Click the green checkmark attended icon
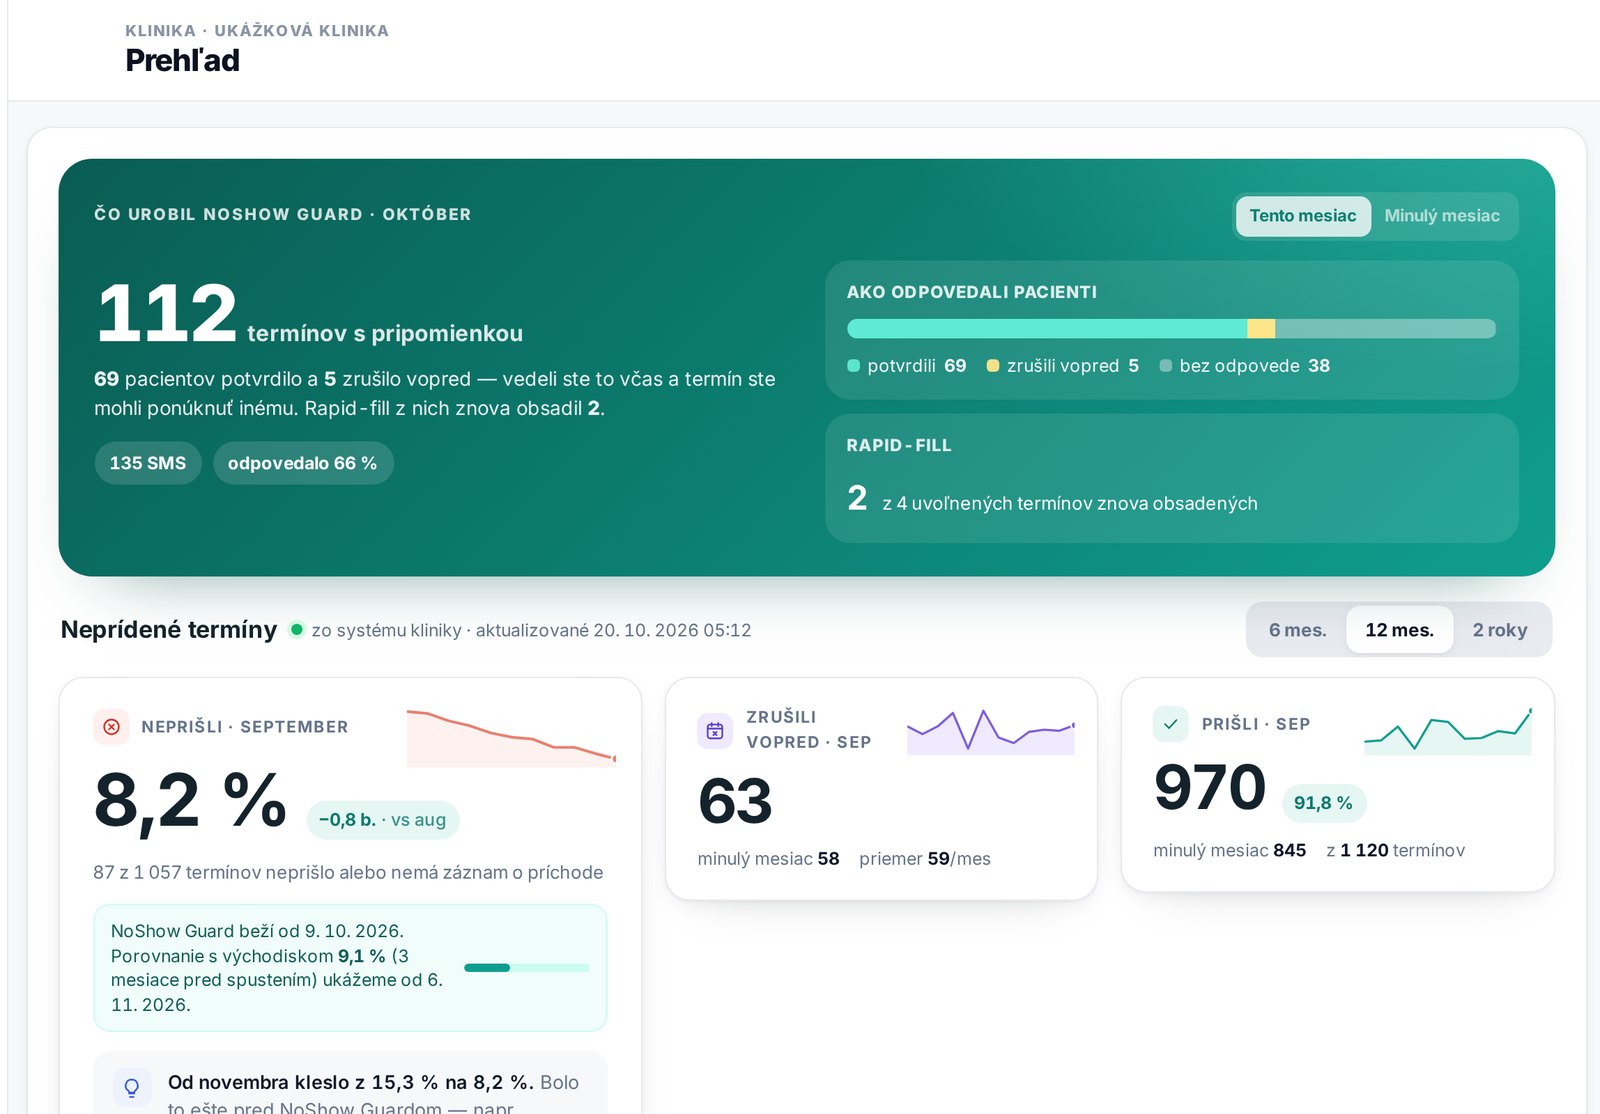Screen dimensions: 1600x1114 coord(1171,724)
